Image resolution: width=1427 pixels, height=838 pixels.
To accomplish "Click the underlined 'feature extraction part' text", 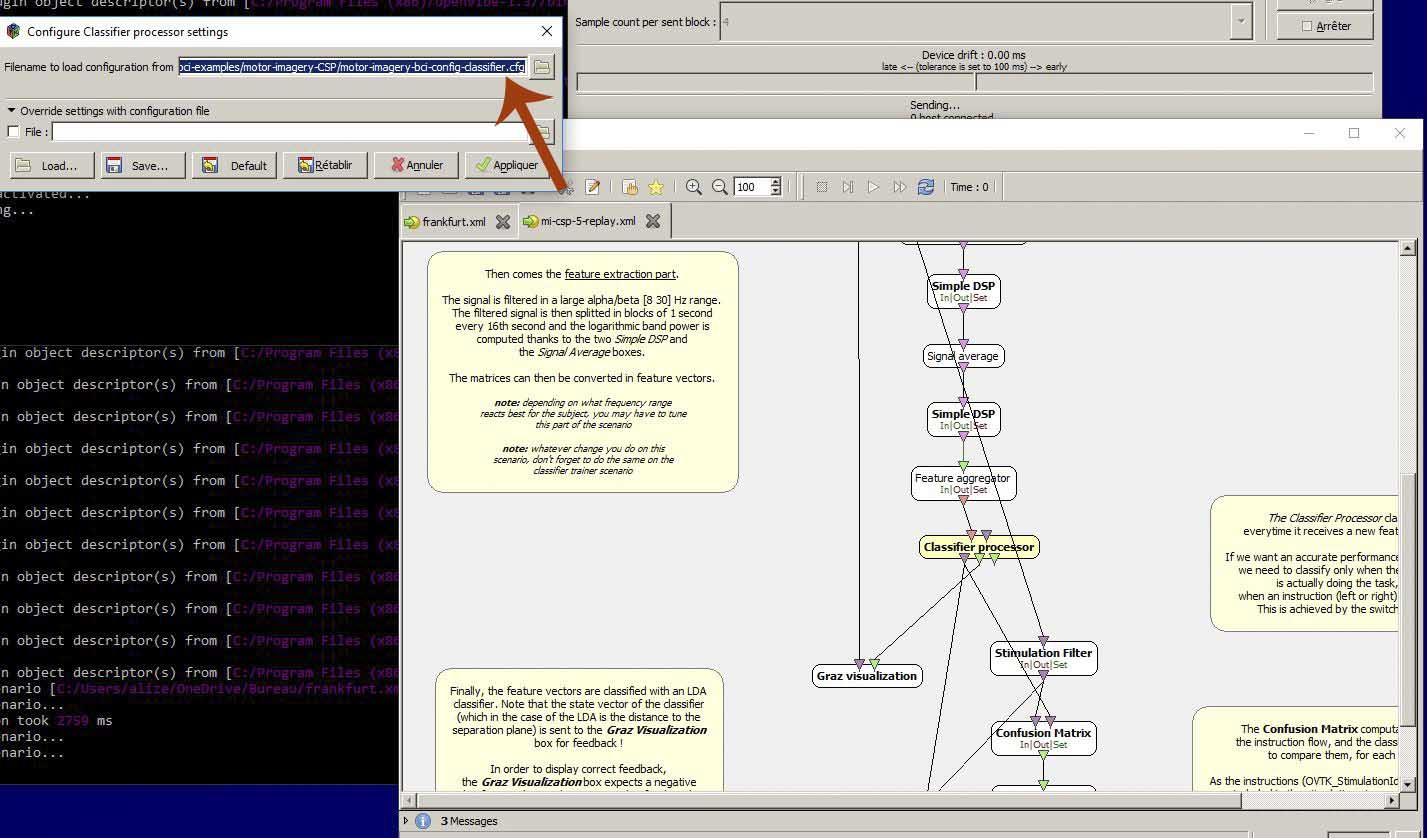I will (x=620, y=274).
